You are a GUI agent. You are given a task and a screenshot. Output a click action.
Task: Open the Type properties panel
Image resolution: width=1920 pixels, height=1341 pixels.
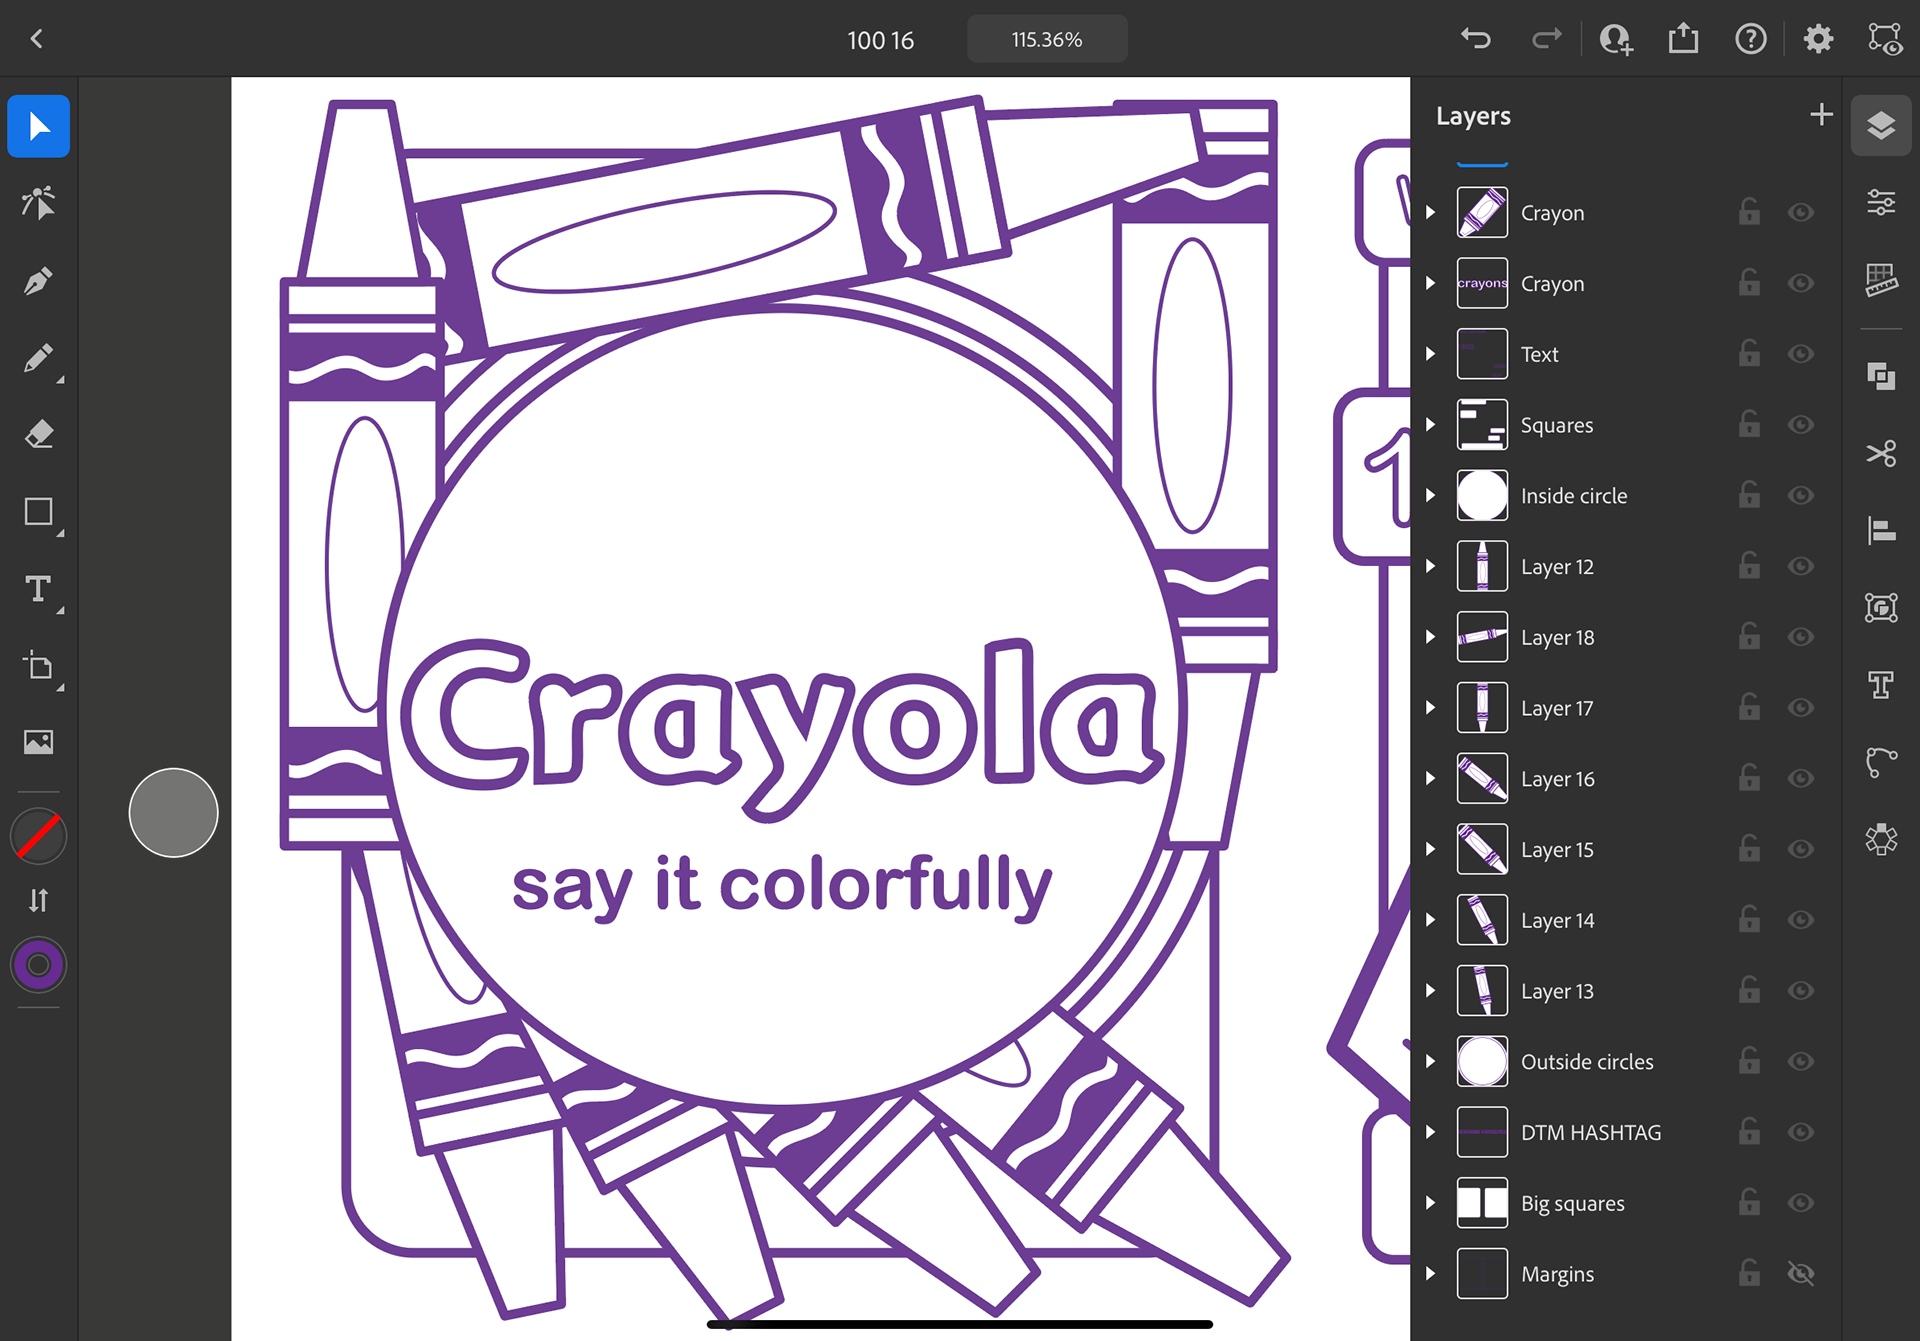tap(1881, 685)
